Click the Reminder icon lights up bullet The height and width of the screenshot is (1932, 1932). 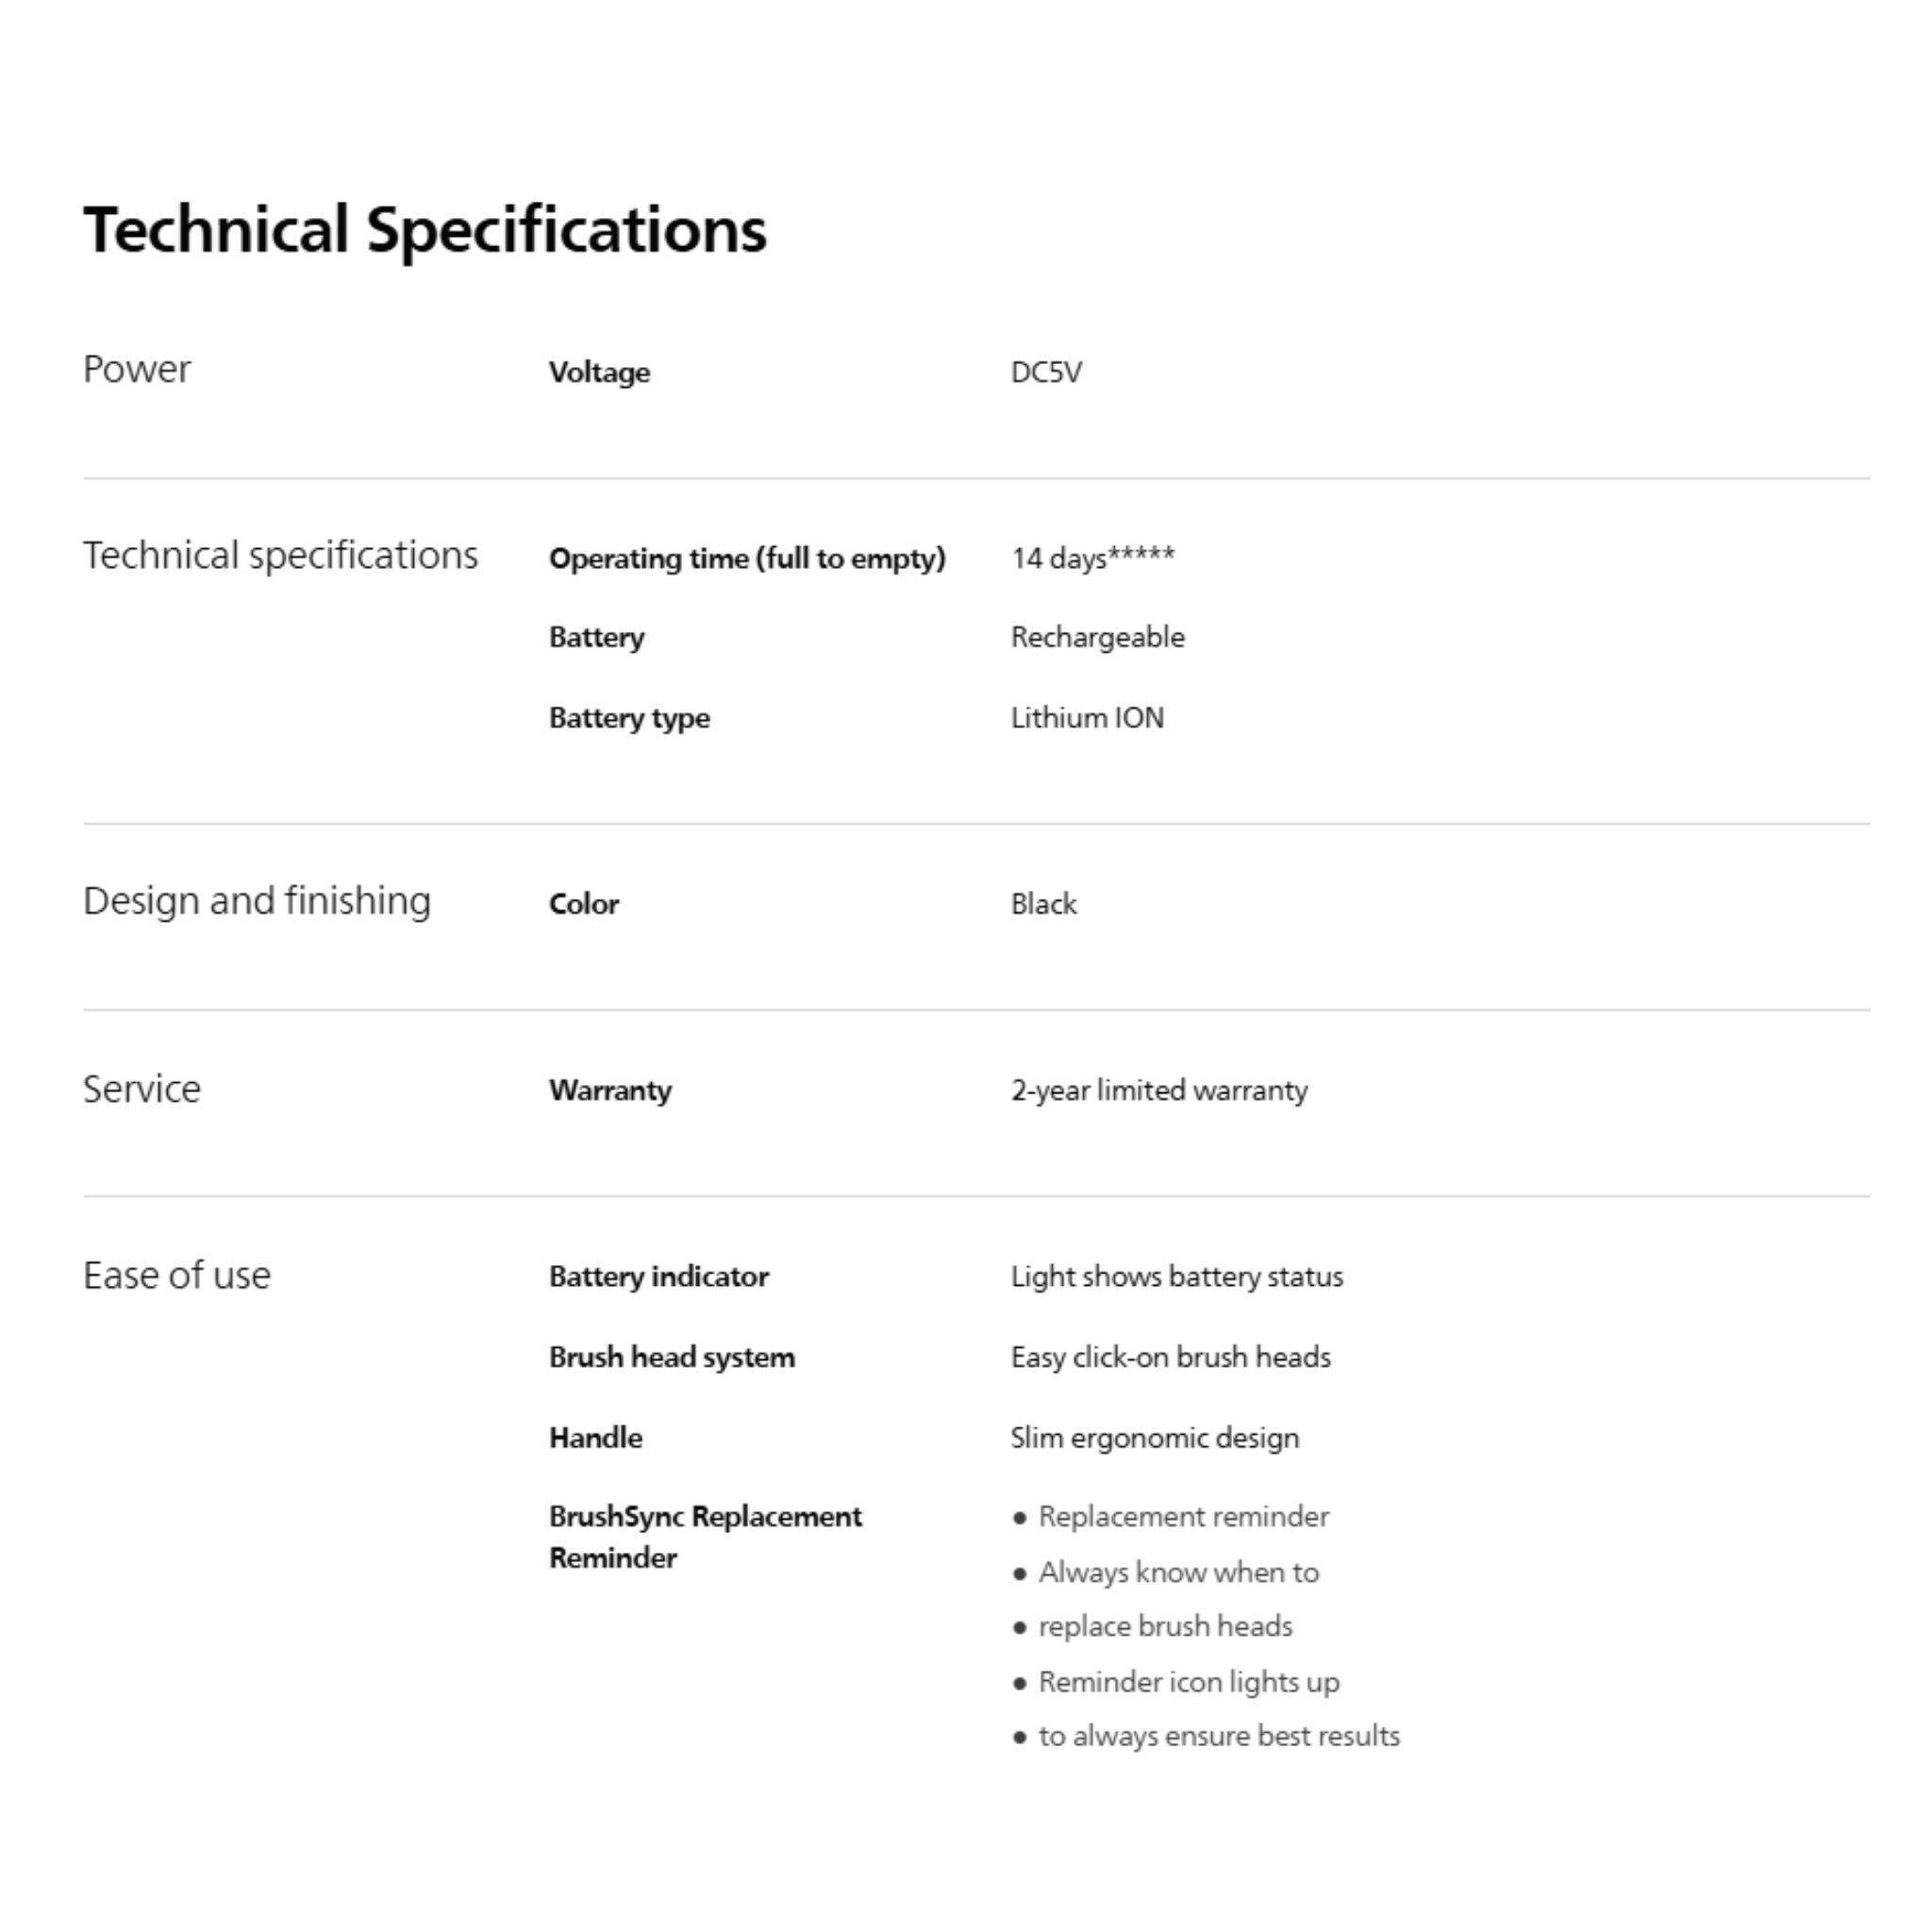[1188, 1682]
